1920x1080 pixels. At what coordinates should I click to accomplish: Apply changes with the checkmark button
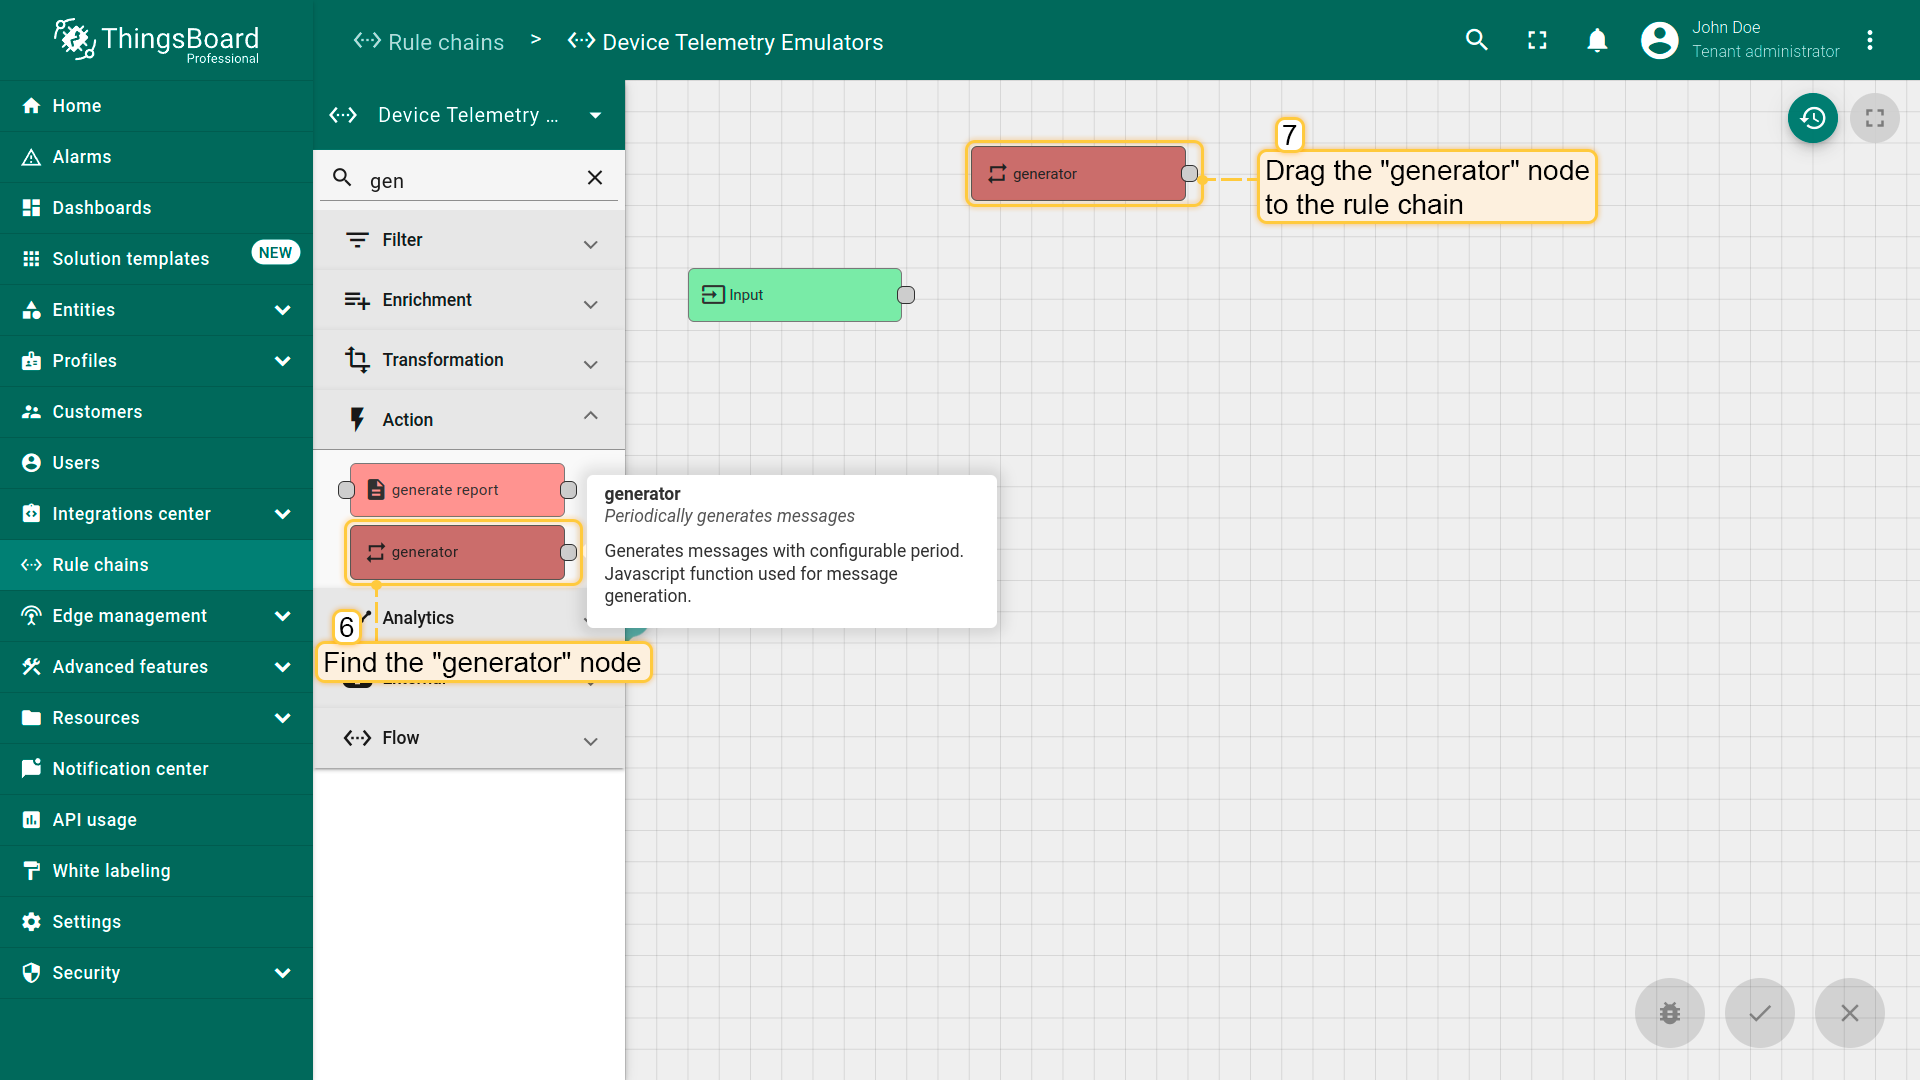tap(1759, 1013)
